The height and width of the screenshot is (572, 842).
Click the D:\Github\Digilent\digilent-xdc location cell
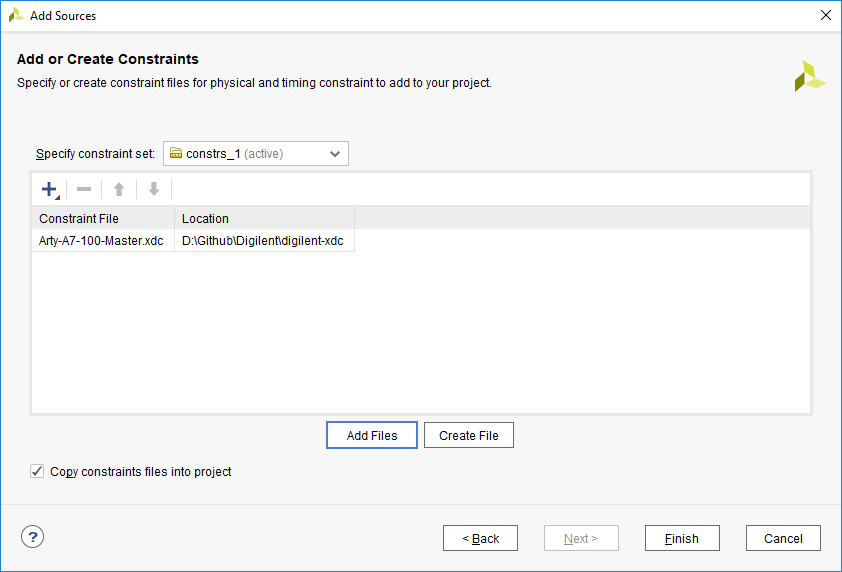[x=264, y=241]
